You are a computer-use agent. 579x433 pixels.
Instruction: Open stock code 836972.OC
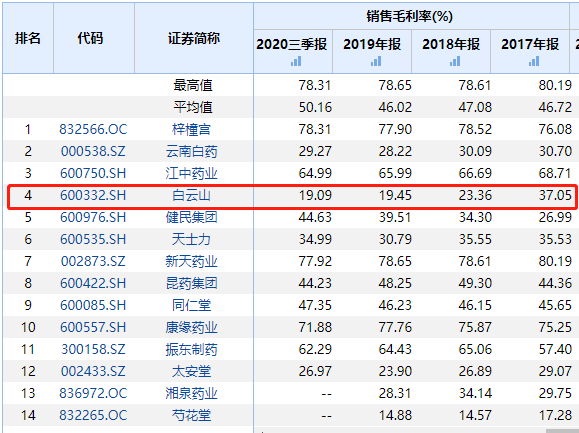(x=93, y=394)
